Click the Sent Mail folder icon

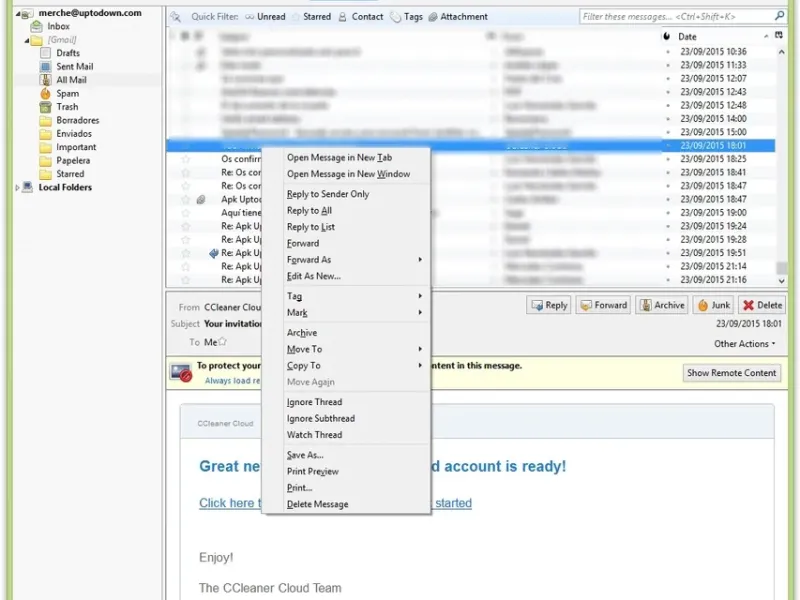45,66
